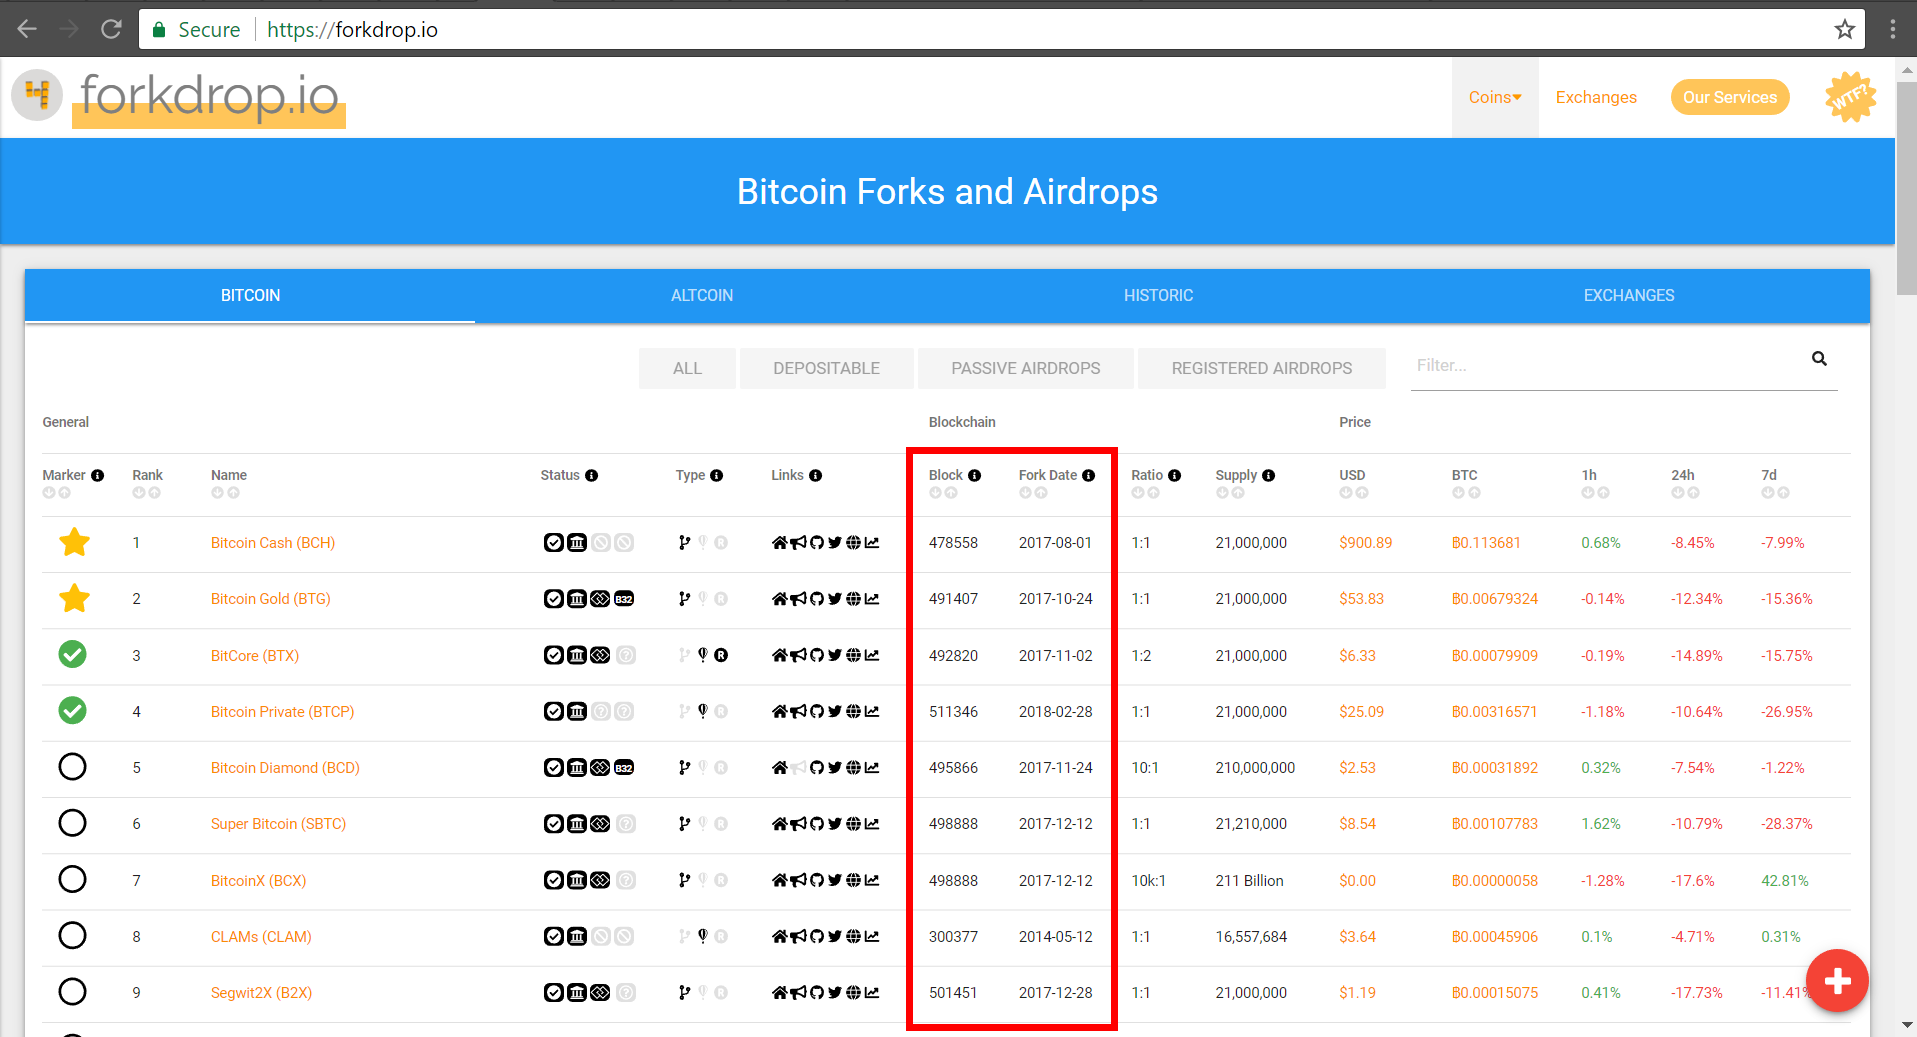Click the scrollbar down arrow

1906,1026
